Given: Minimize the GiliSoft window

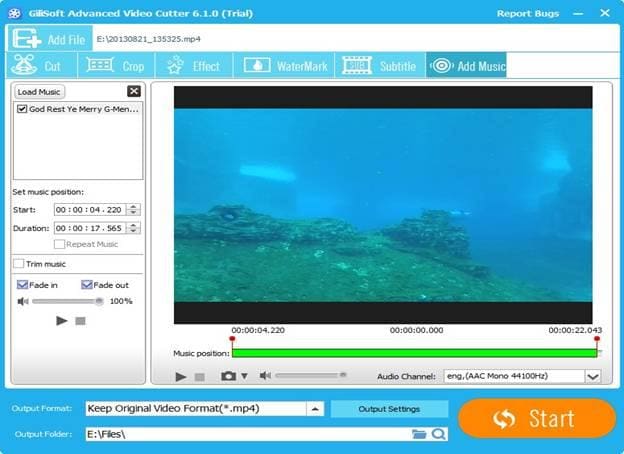Looking at the screenshot, I should tap(578, 14).
